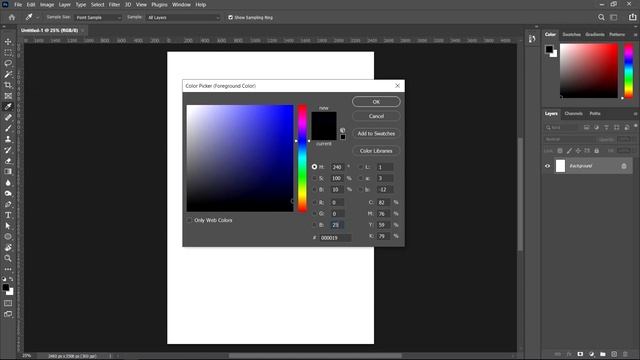The width and height of the screenshot is (640, 360).
Task: Select the Gradient tool
Action: [x=8, y=171]
